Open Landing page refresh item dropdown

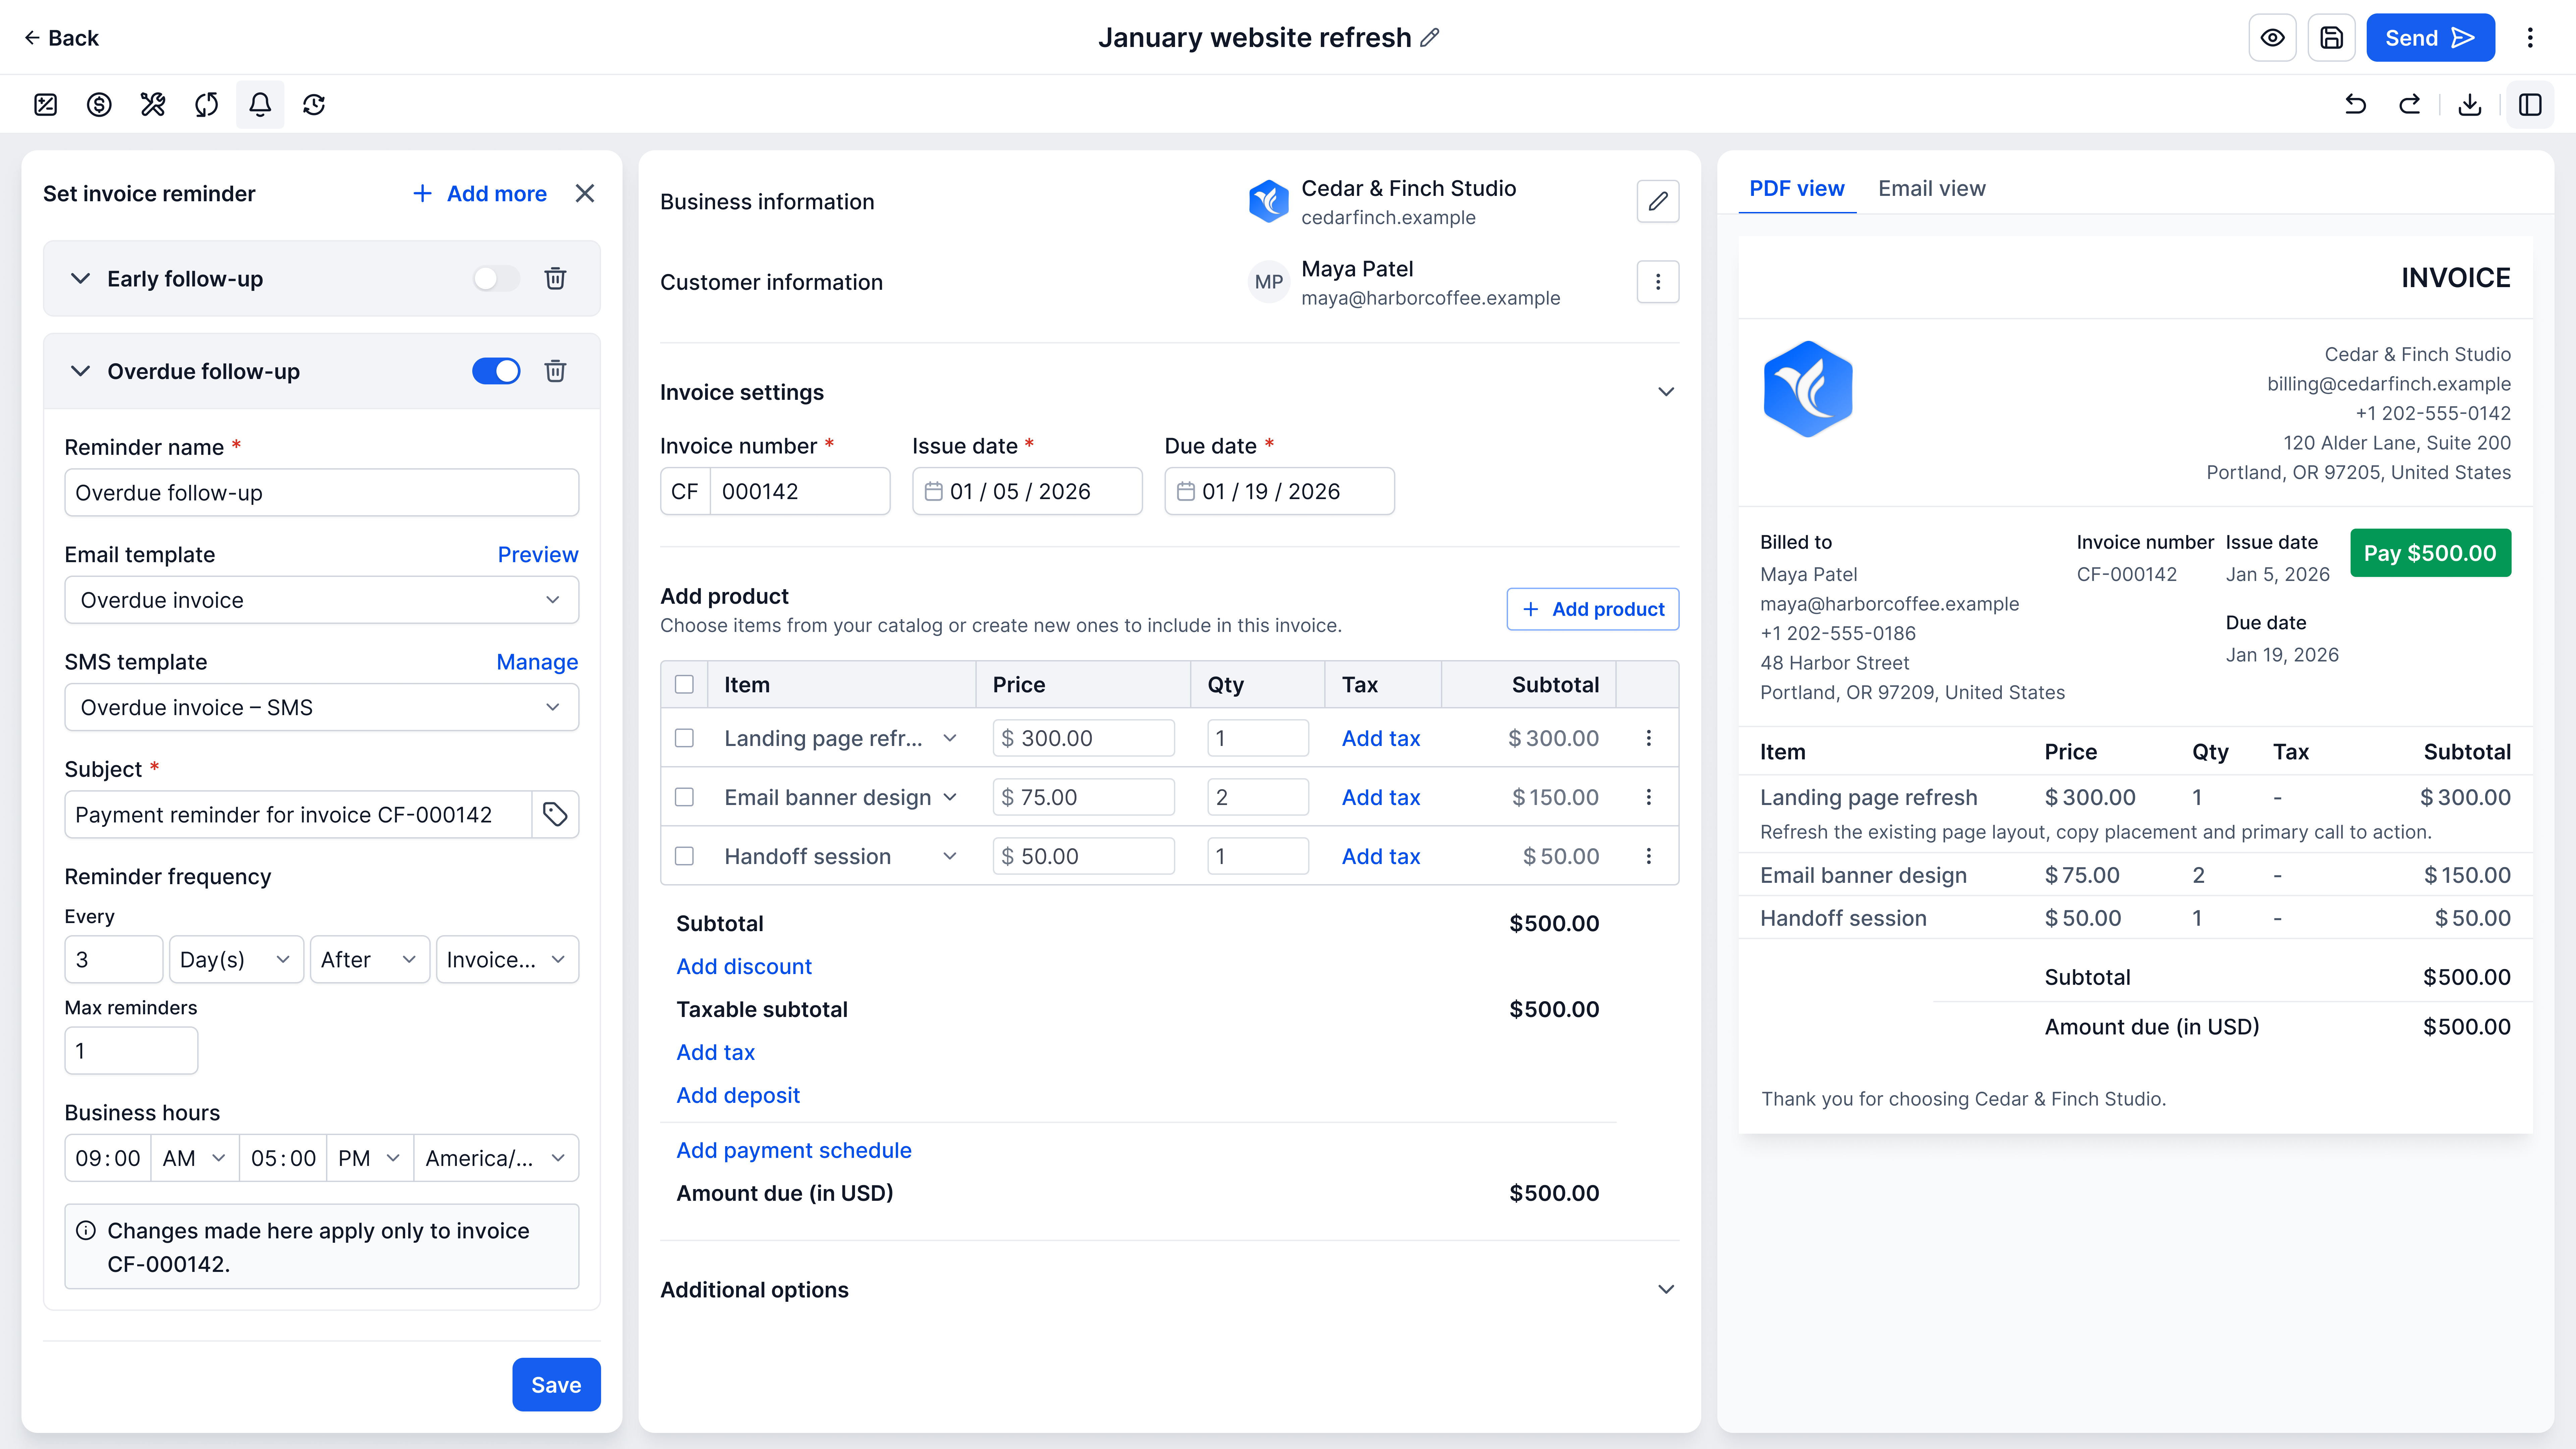pos(950,738)
